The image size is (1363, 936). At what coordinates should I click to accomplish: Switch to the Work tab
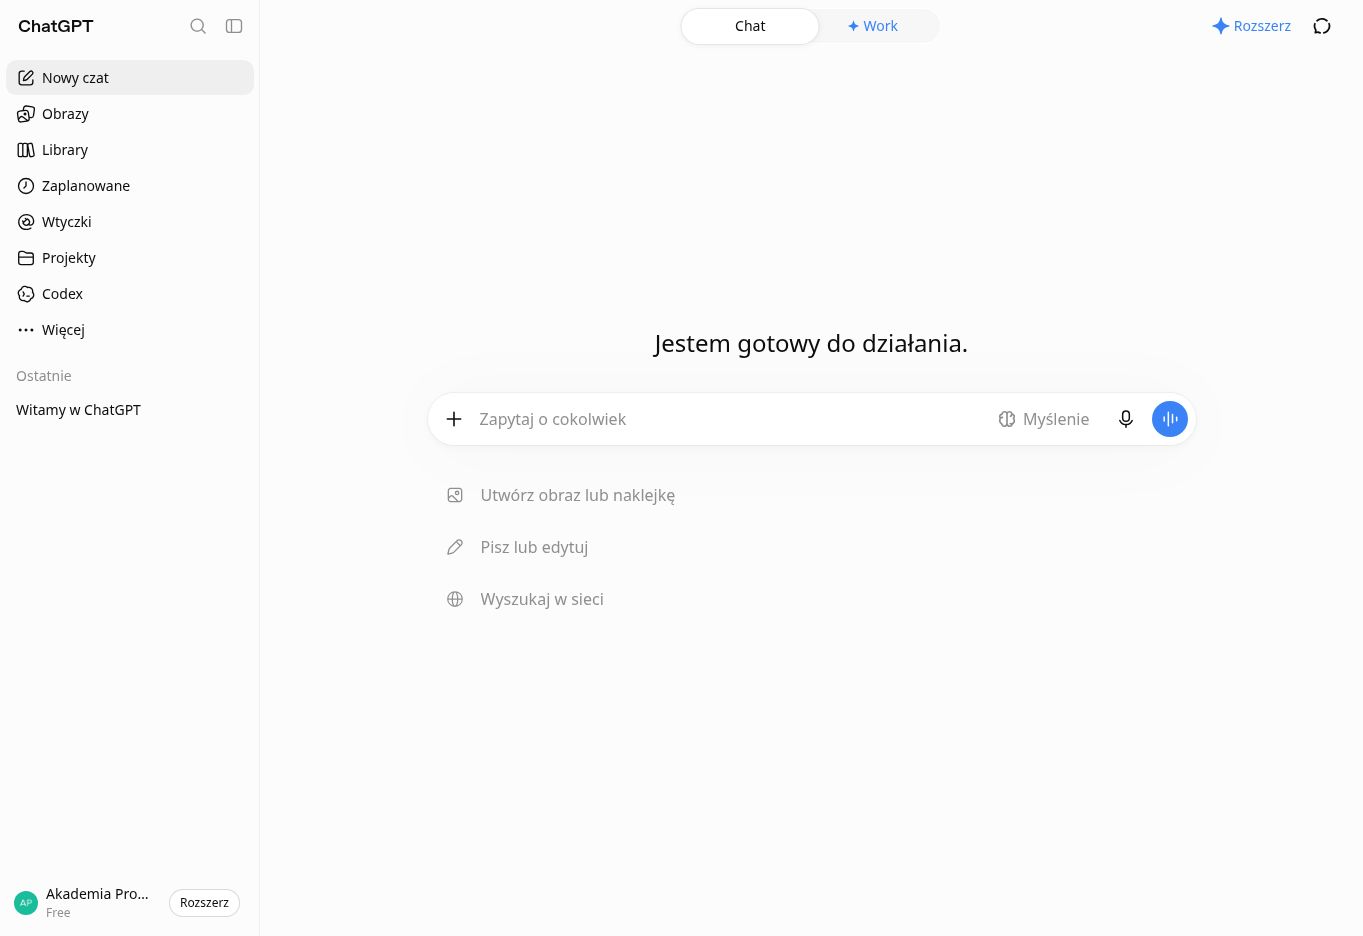click(873, 26)
